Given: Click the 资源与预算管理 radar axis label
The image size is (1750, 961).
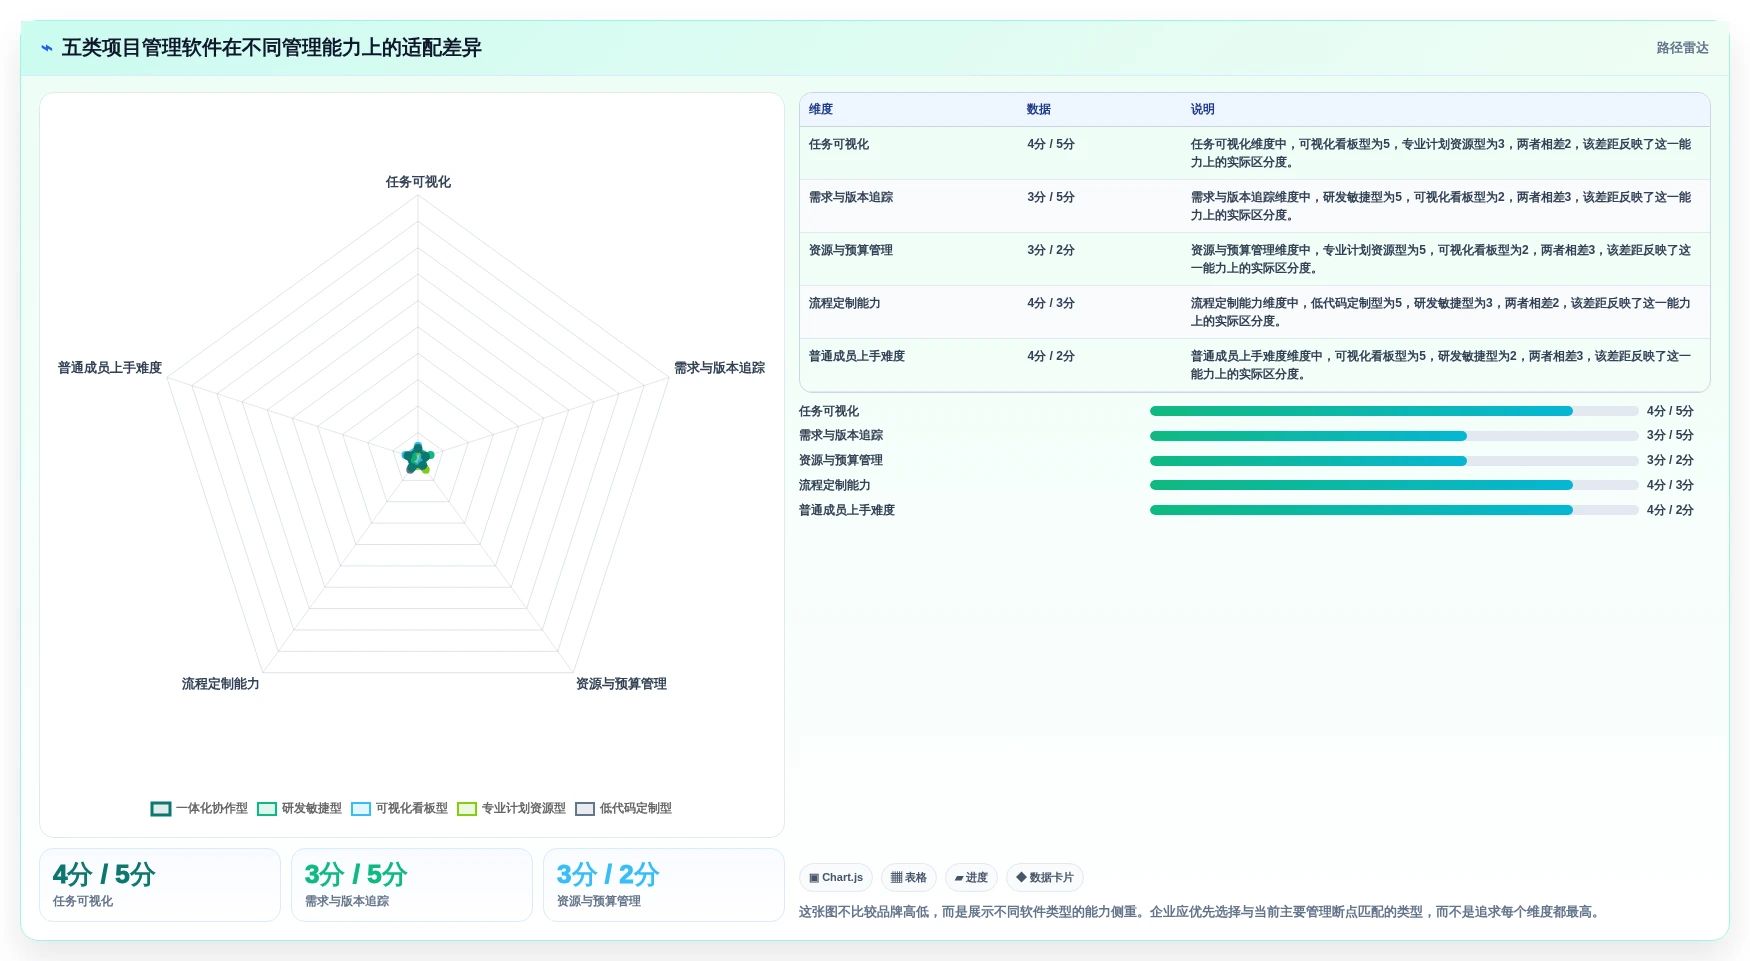Looking at the screenshot, I should click(x=621, y=684).
